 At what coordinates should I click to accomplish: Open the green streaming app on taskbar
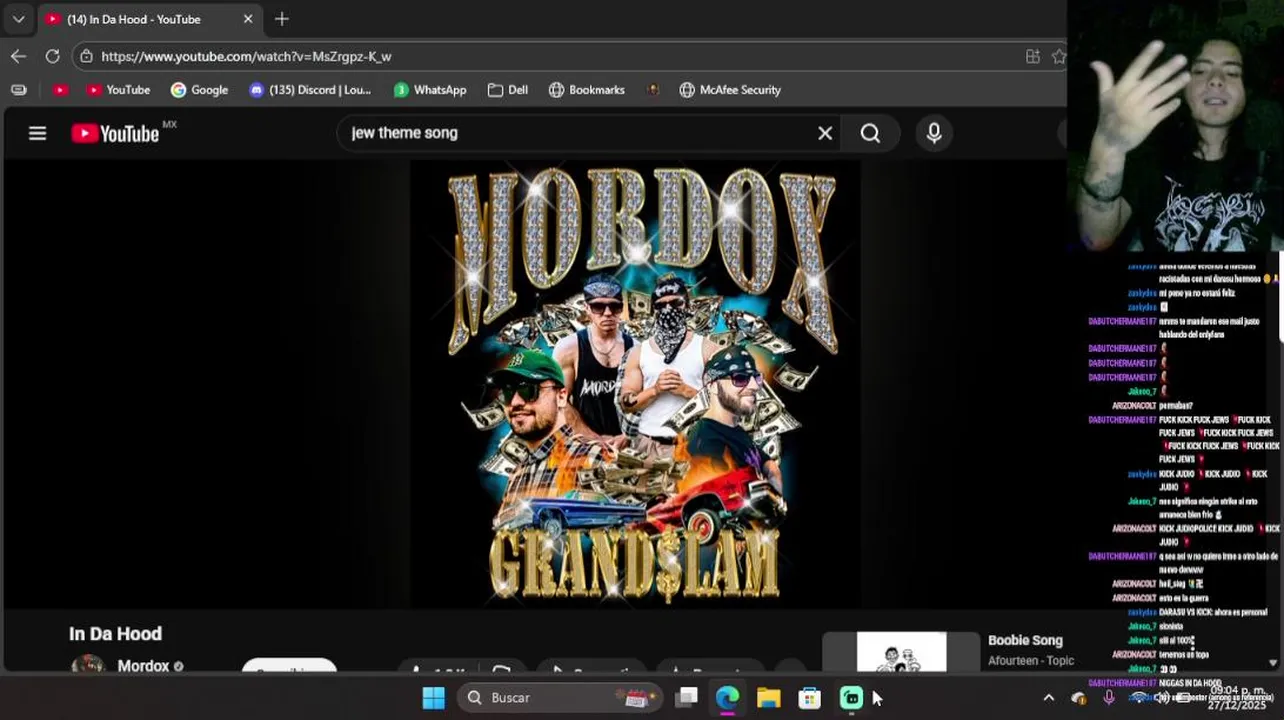tap(851, 698)
